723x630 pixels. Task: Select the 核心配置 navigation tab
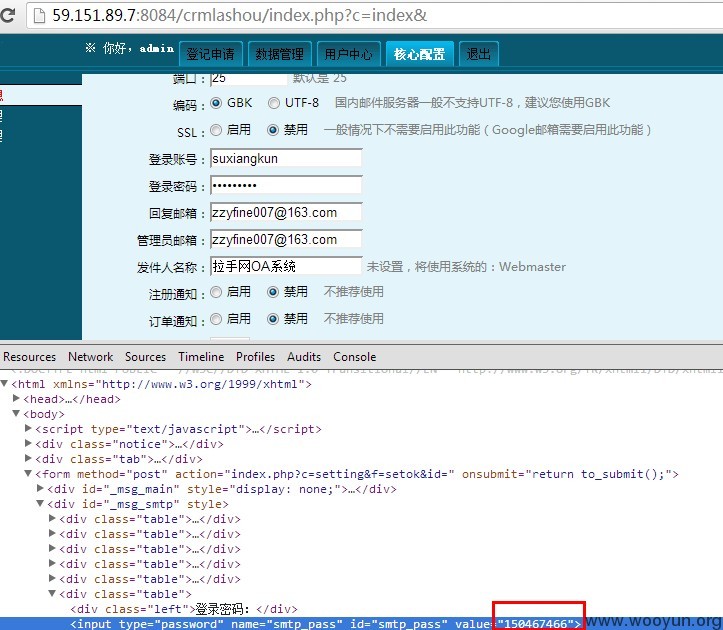tap(420, 54)
